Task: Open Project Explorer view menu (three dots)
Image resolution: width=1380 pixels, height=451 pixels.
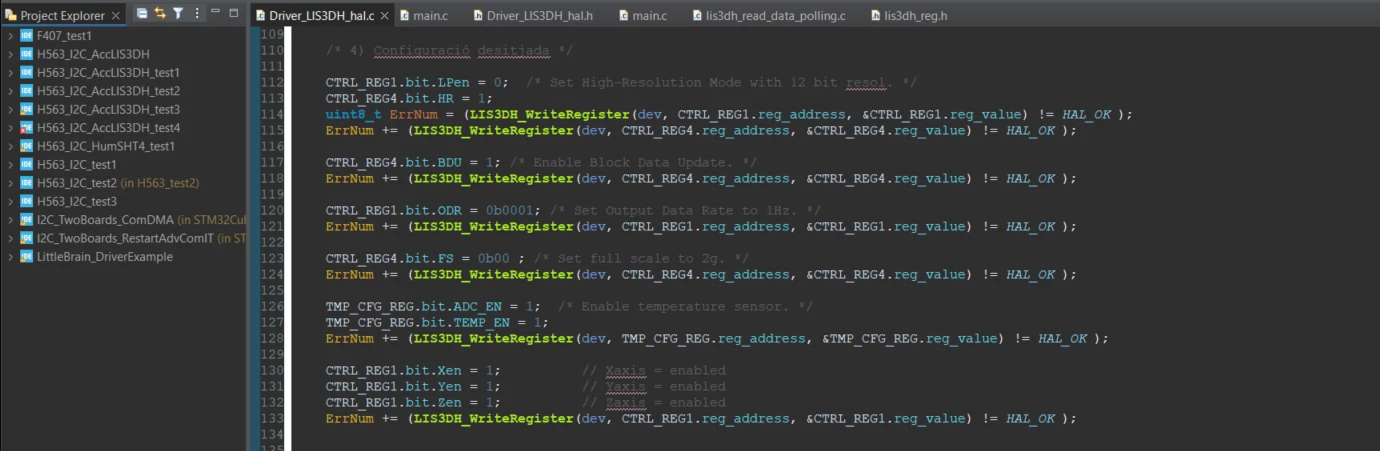Action: coord(196,14)
